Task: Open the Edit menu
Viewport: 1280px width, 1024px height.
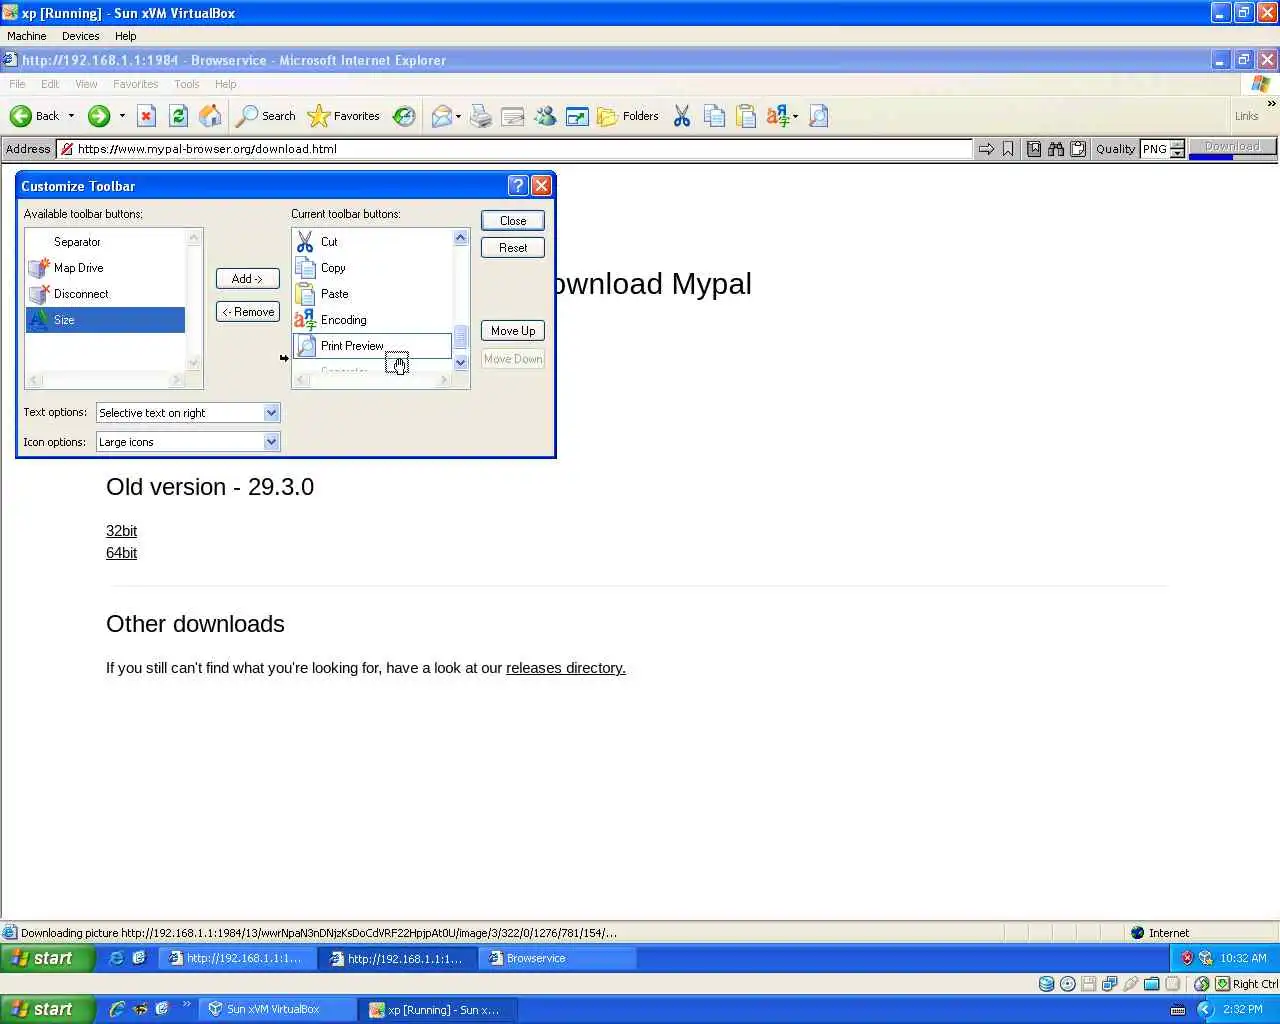Action: click(50, 84)
